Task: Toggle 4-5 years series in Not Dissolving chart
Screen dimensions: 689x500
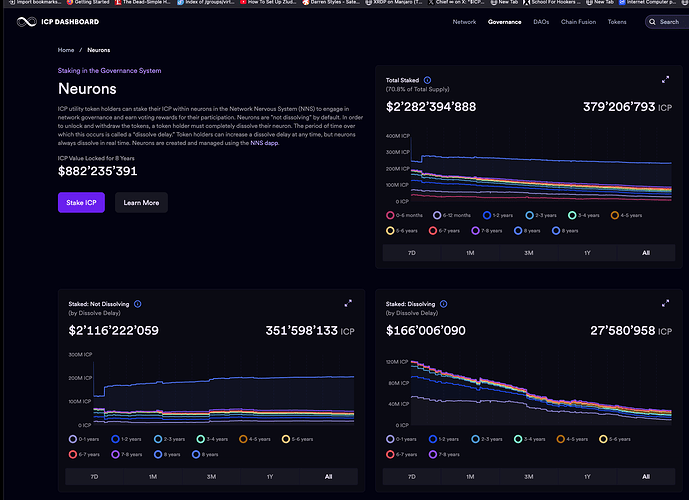Action: (x=255, y=439)
